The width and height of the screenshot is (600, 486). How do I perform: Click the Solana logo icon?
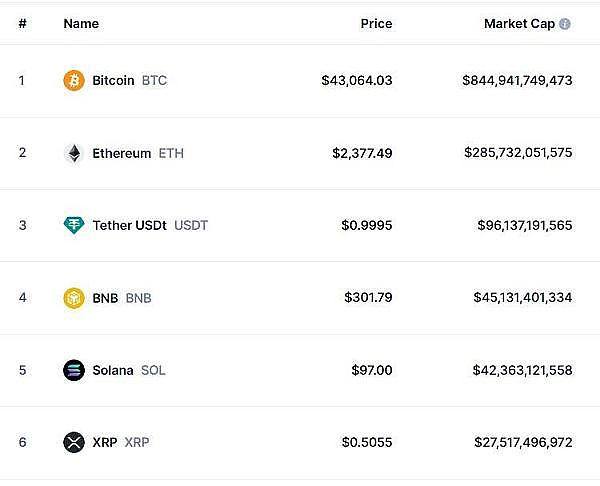pyautogui.click(x=74, y=370)
